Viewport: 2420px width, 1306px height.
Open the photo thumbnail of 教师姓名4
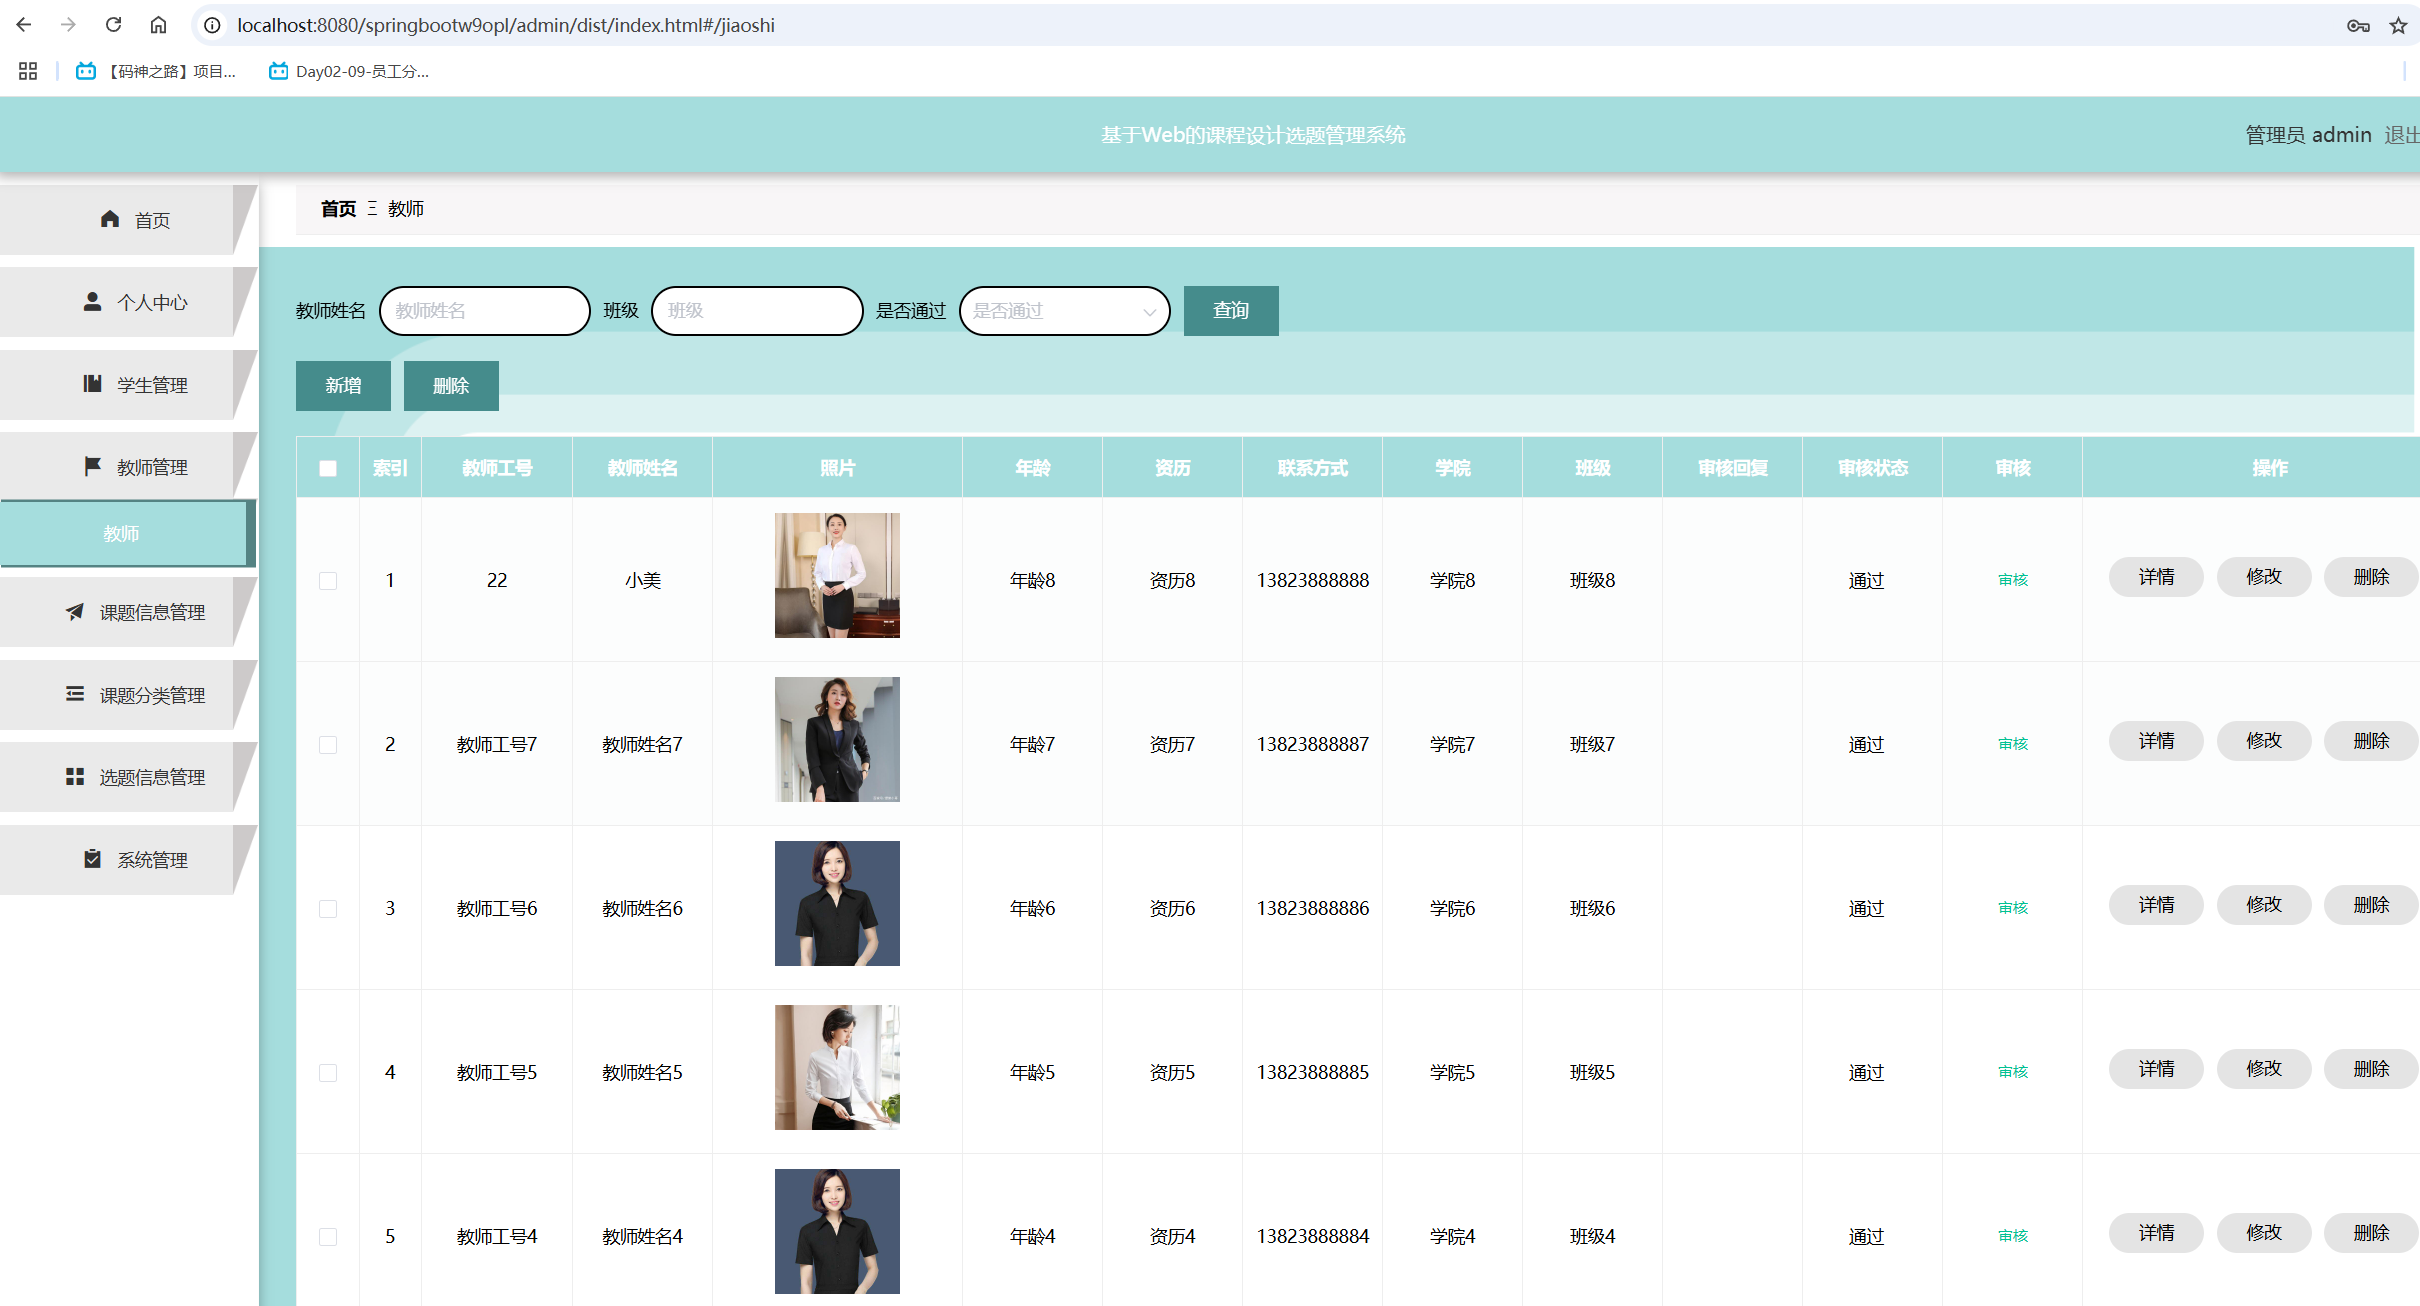pos(837,1231)
